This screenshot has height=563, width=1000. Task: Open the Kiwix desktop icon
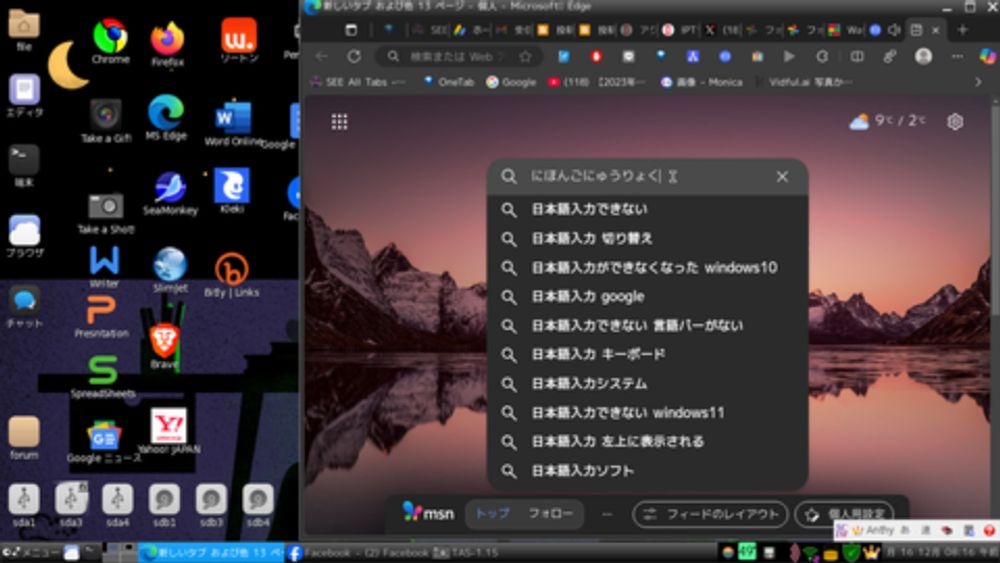[232, 190]
